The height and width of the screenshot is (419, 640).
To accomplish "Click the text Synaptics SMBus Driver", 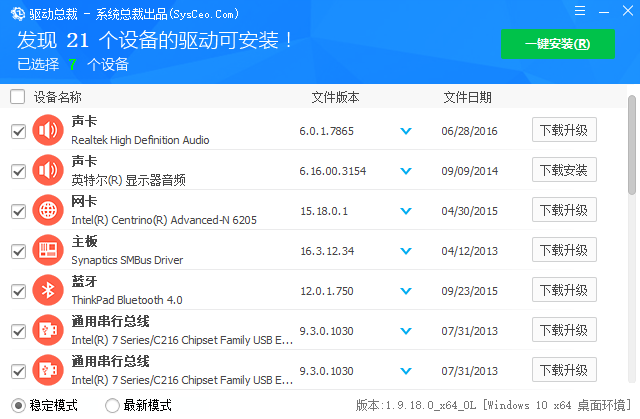I will pyautogui.click(x=127, y=260).
